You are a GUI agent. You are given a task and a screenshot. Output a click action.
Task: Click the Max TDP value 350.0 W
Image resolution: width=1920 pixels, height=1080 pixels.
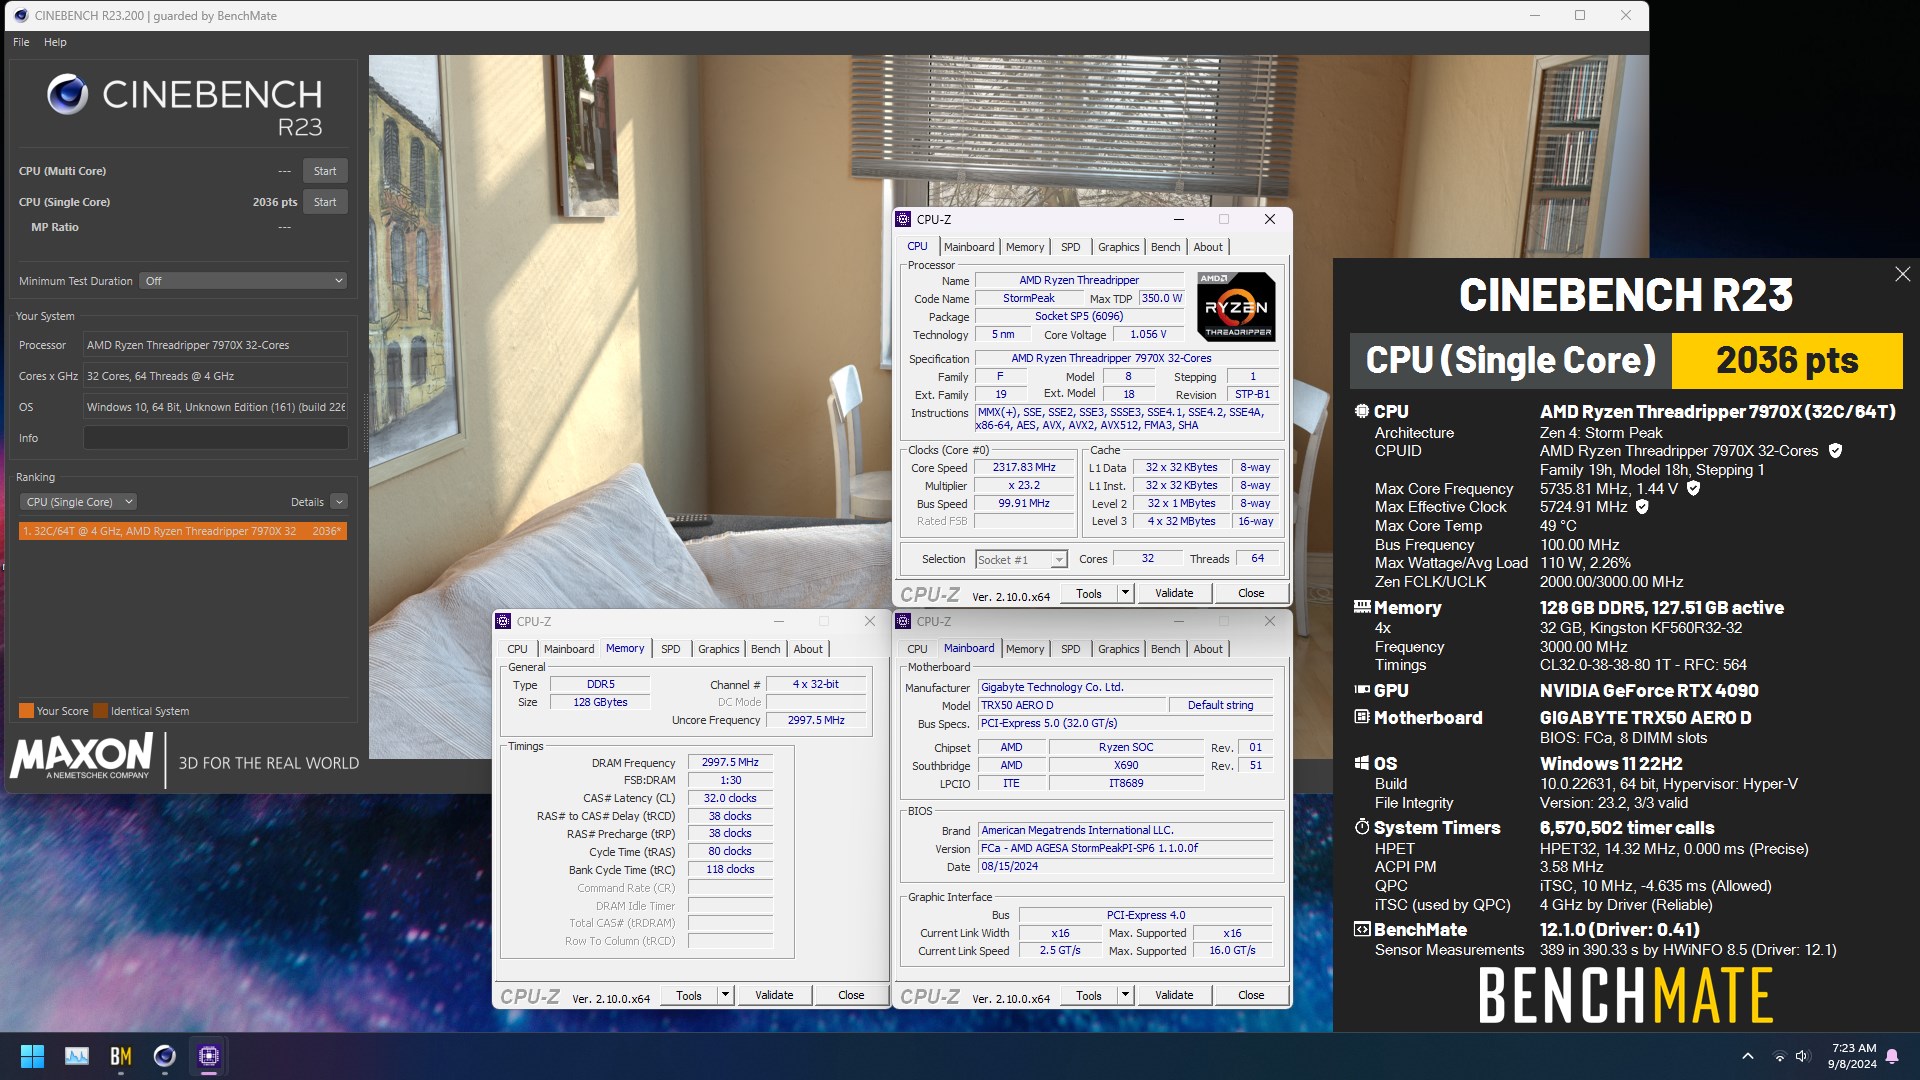[1162, 298]
